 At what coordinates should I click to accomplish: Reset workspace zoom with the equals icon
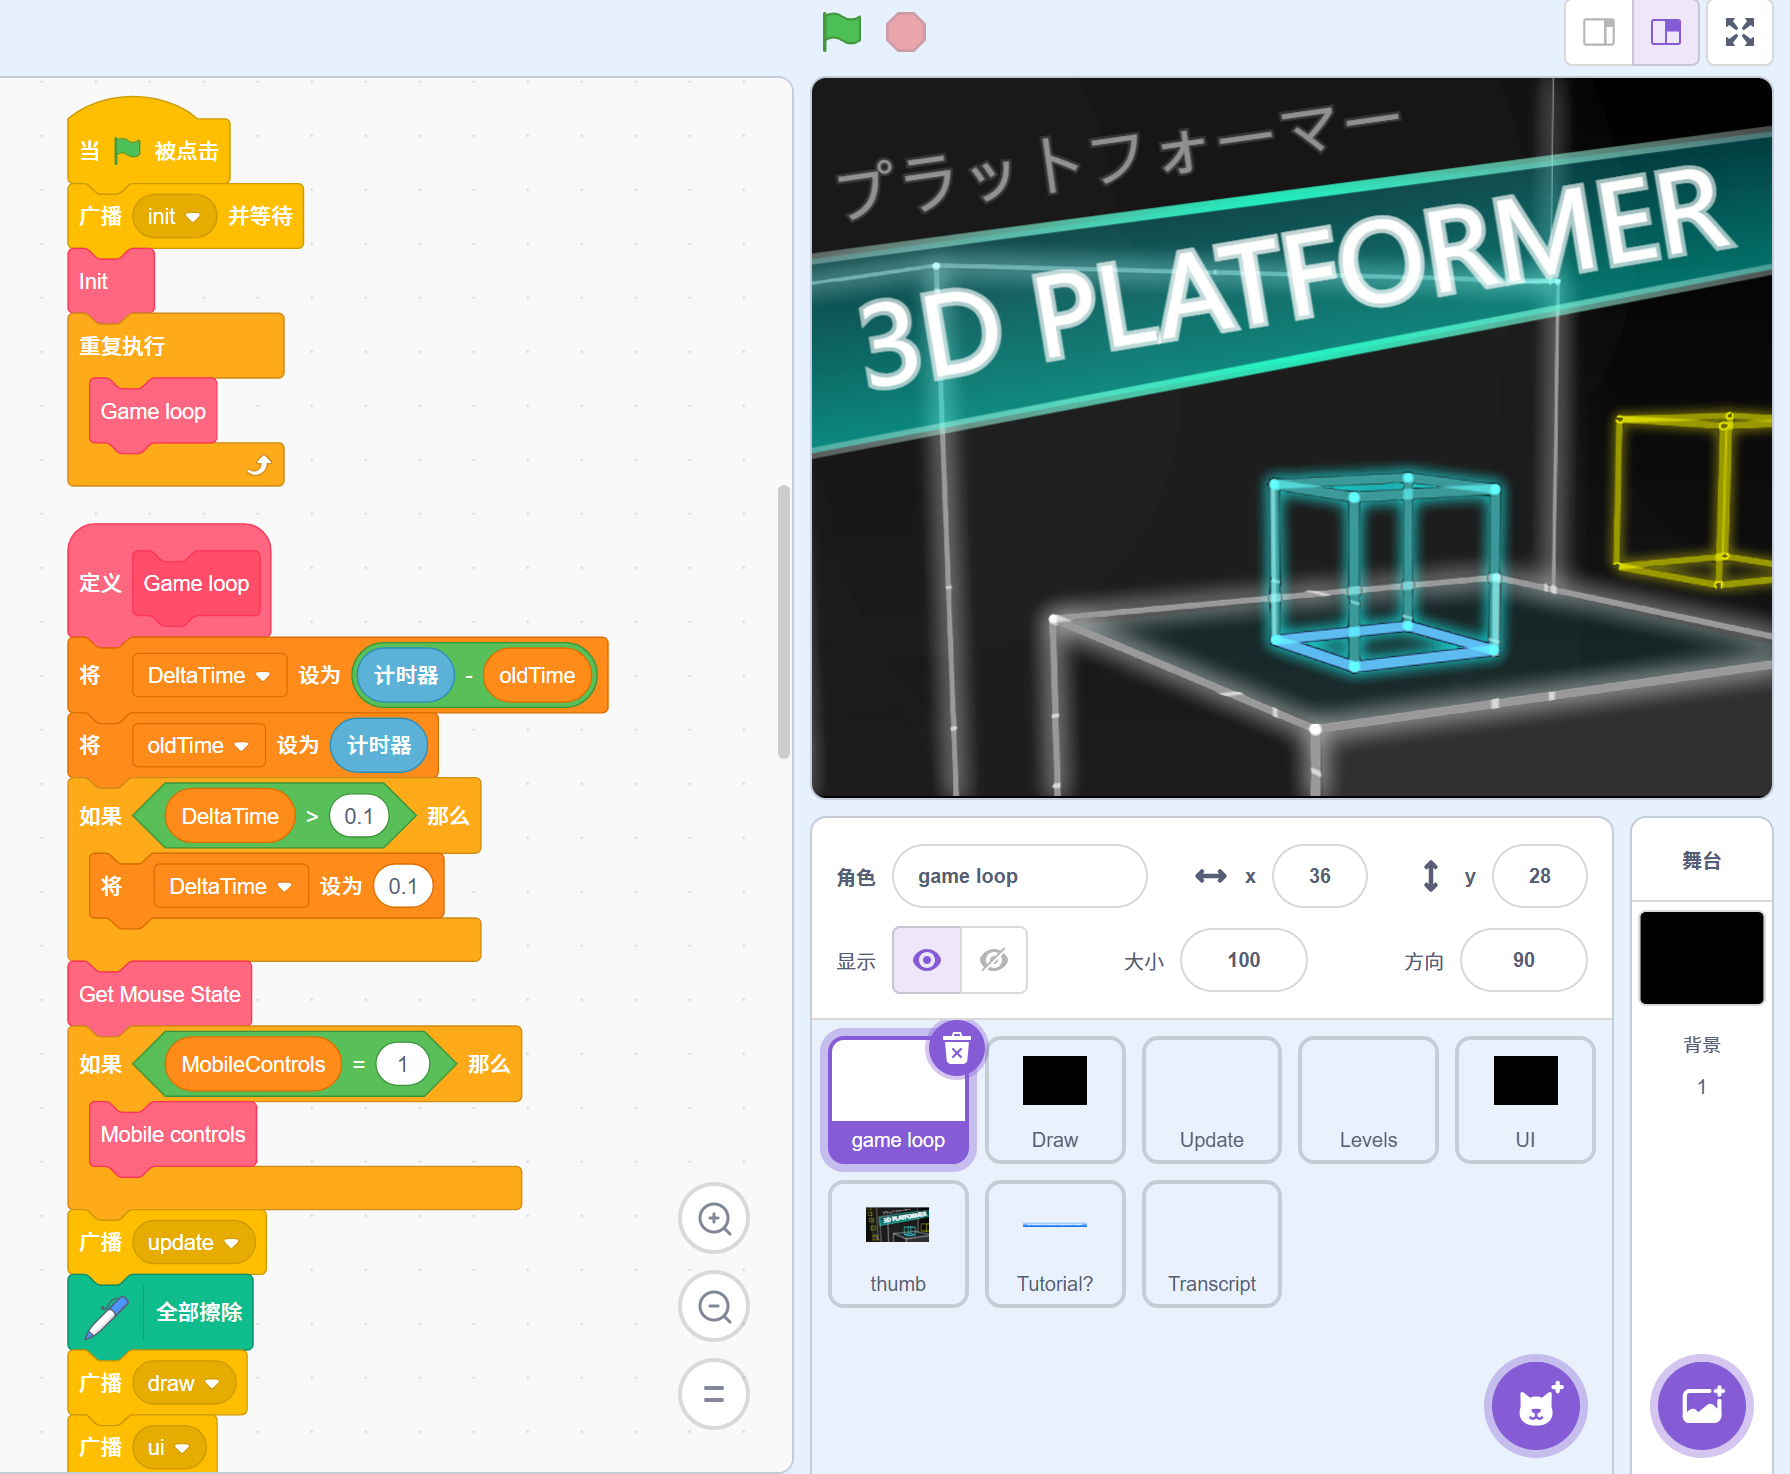(x=713, y=1394)
